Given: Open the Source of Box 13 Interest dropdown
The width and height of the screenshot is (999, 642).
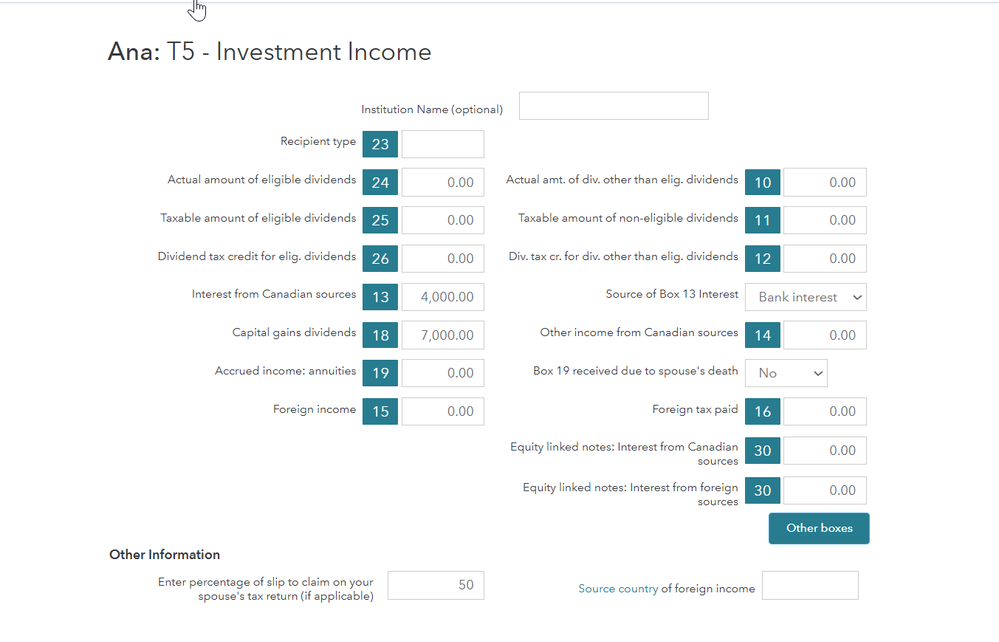Looking at the screenshot, I should (805, 297).
